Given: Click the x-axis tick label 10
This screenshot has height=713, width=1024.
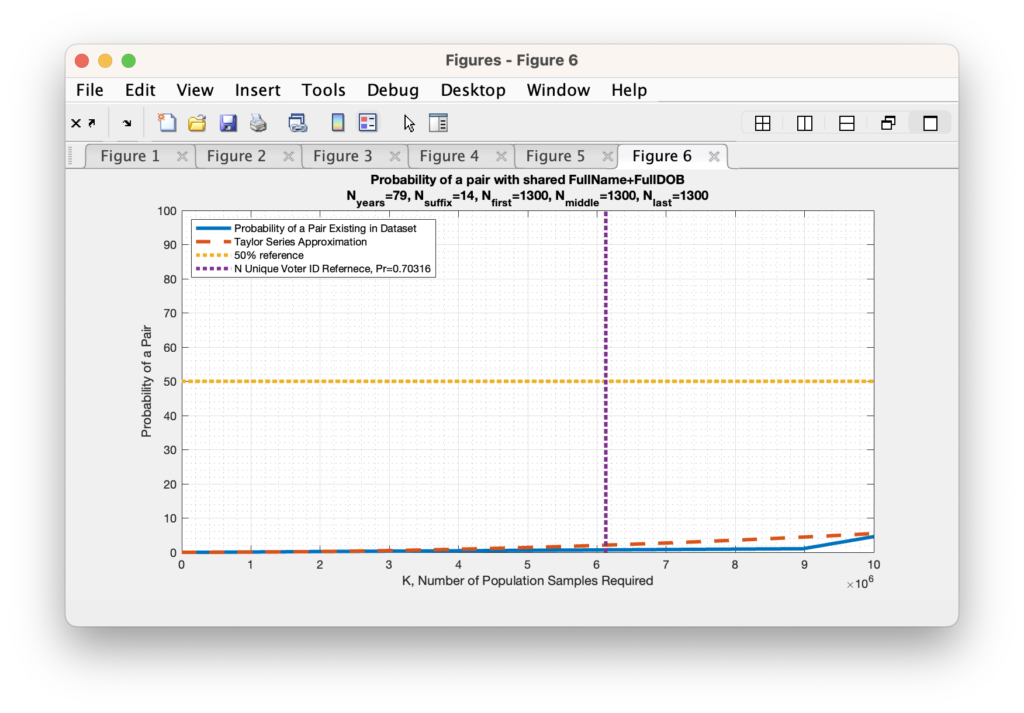Looking at the screenshot, I should (873, 565).
